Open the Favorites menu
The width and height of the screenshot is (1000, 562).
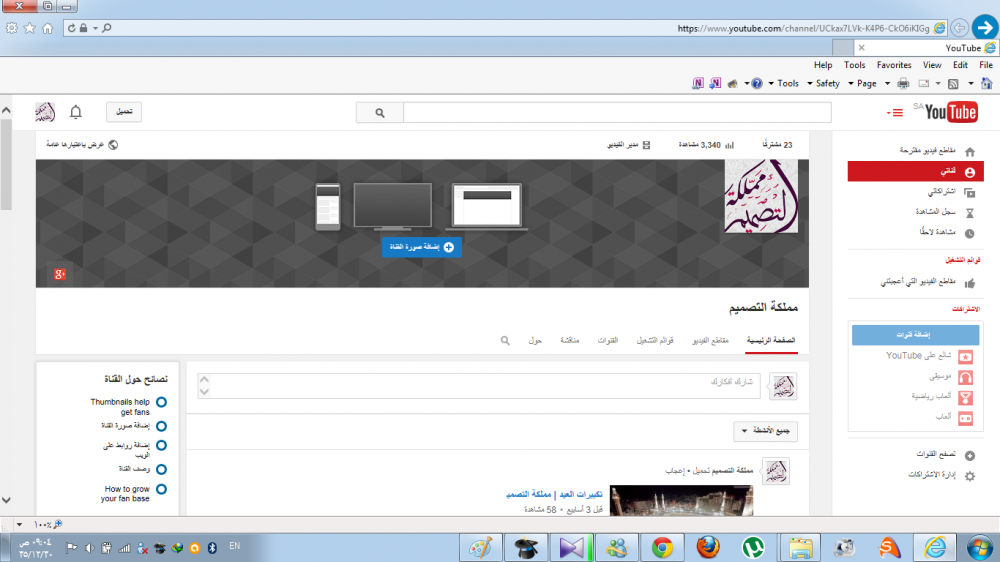tap(894, 65)
